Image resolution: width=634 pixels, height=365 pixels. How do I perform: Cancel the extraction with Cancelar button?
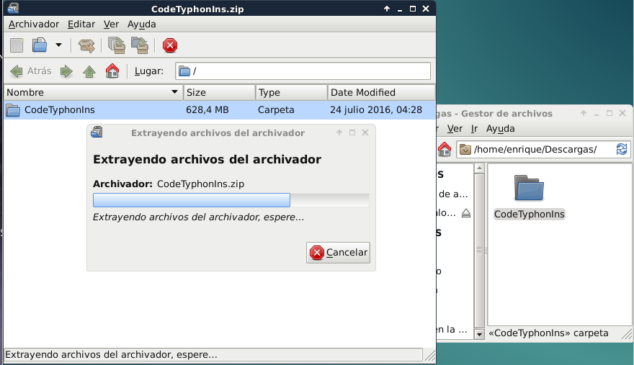pos(338,253)
